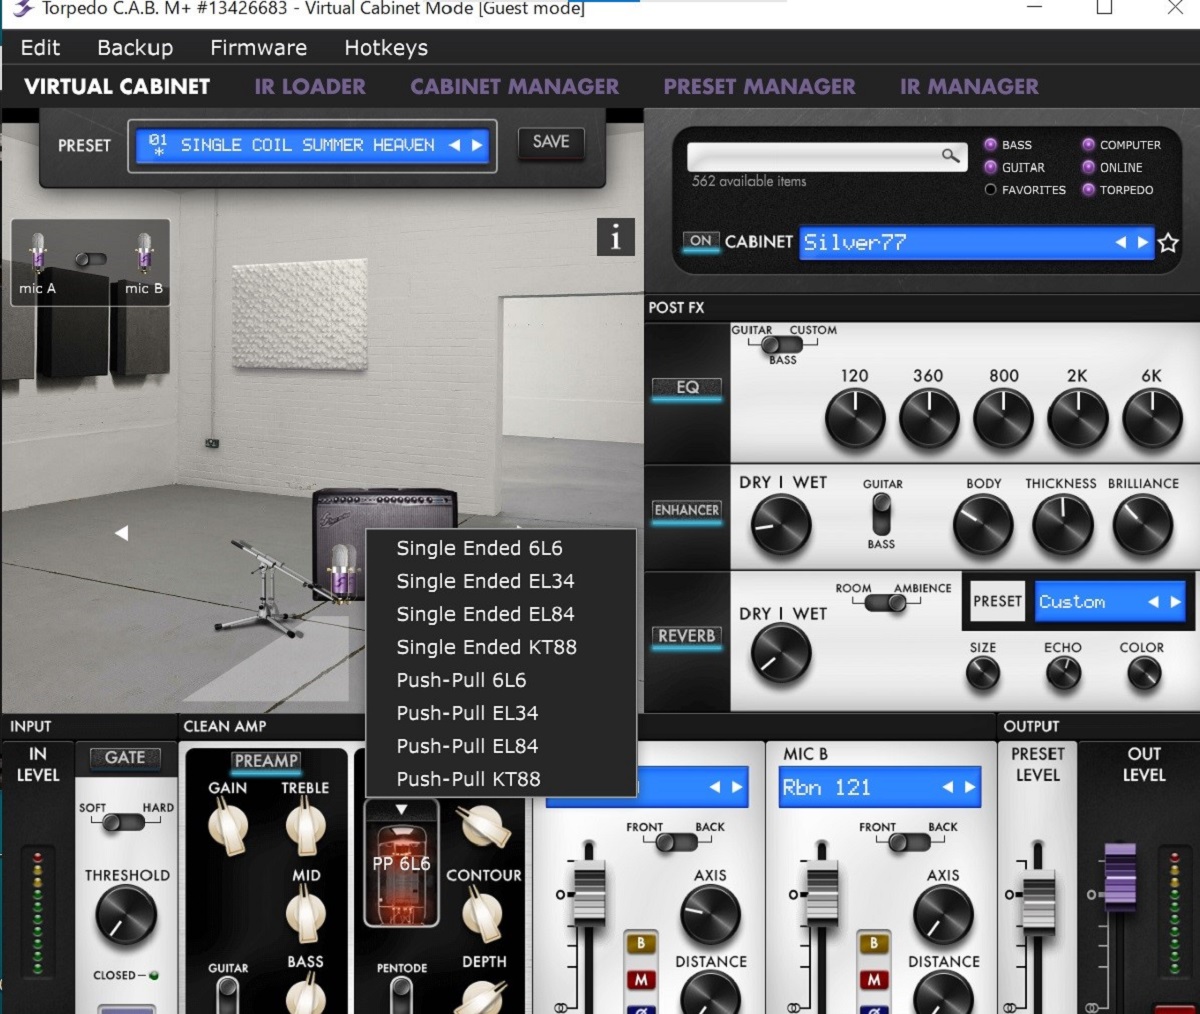Click the MIC B AXIS knob

943,916
